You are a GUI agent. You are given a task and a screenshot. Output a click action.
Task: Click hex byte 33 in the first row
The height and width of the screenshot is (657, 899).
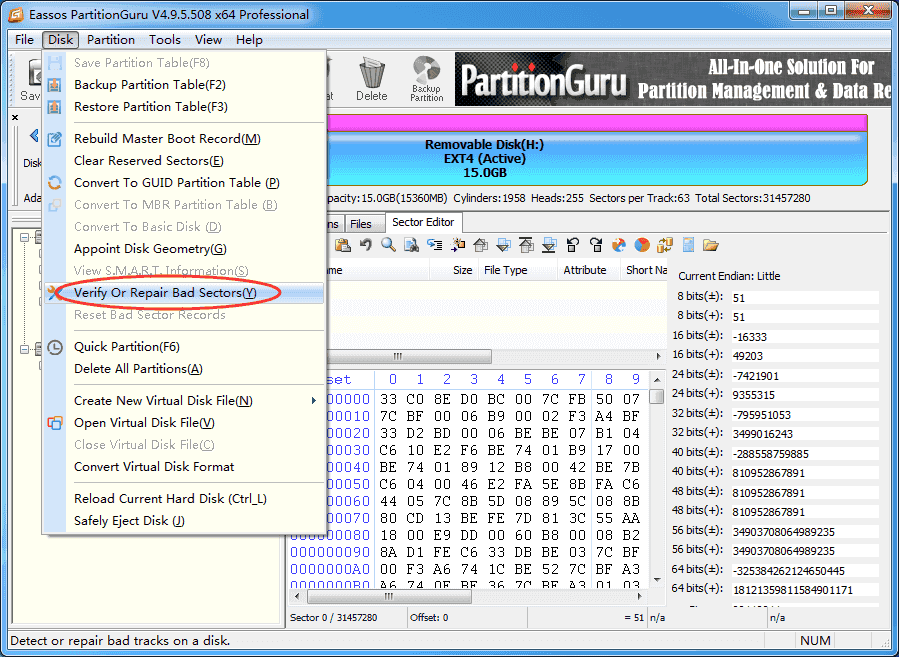tap(388, 399)
